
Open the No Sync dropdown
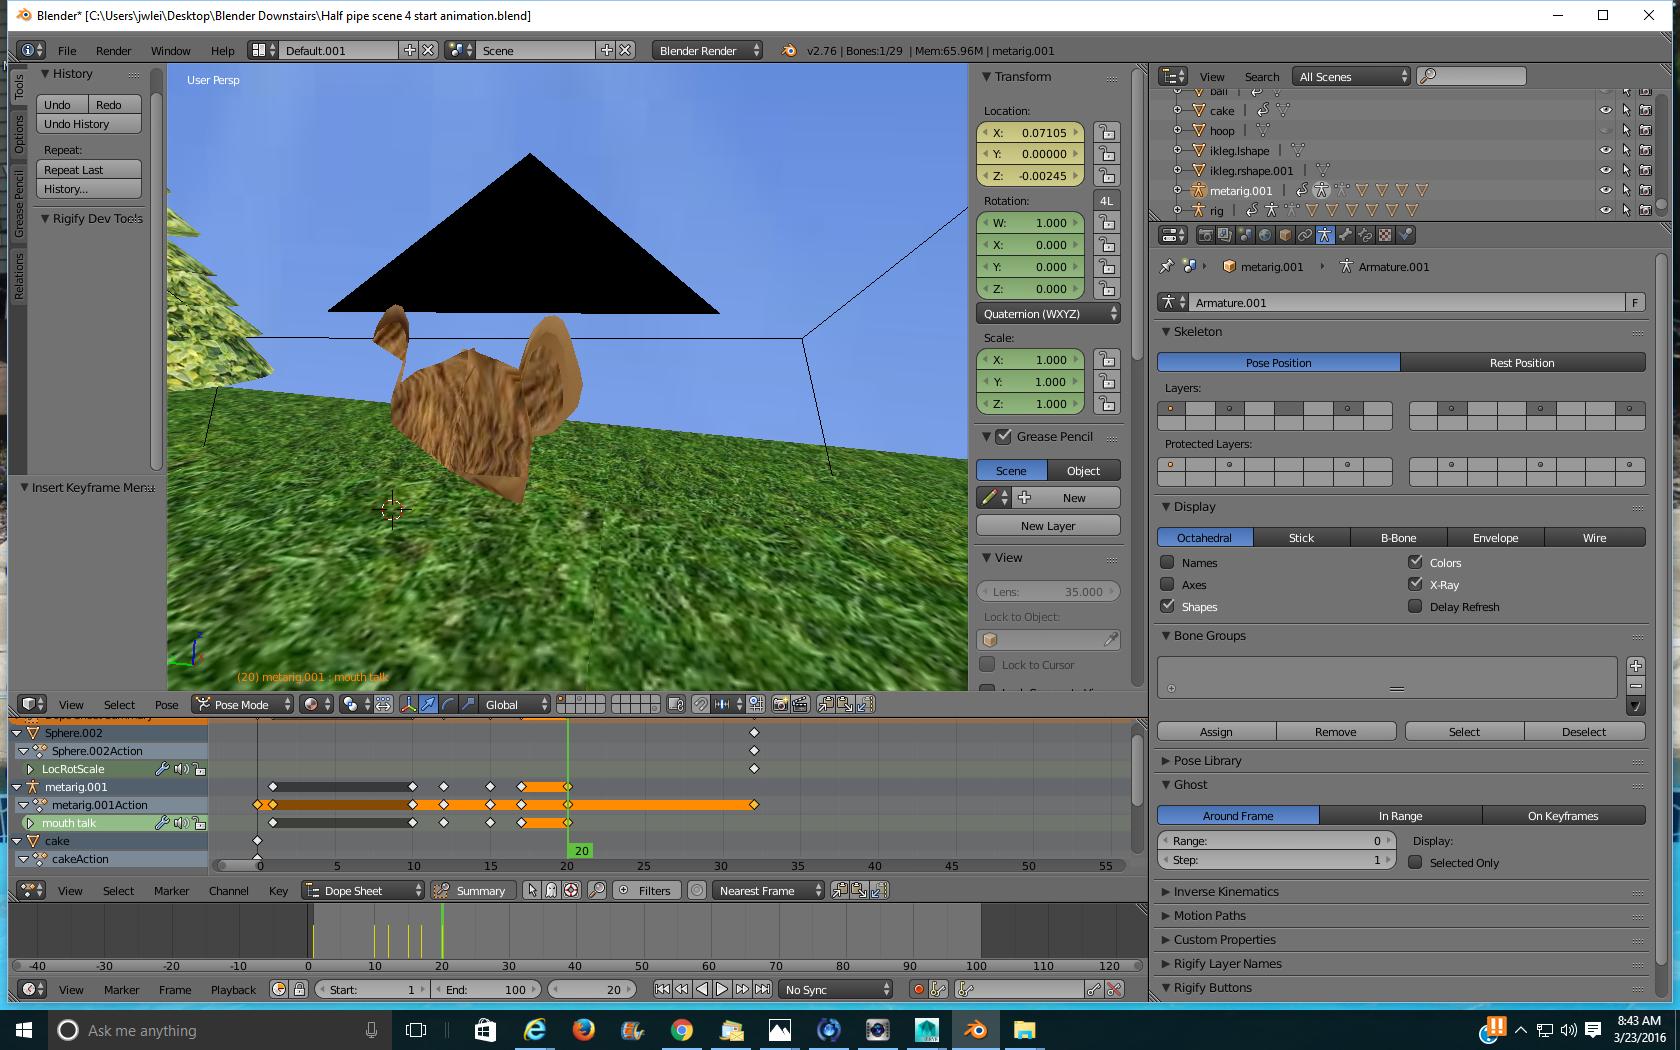[835, 989]
